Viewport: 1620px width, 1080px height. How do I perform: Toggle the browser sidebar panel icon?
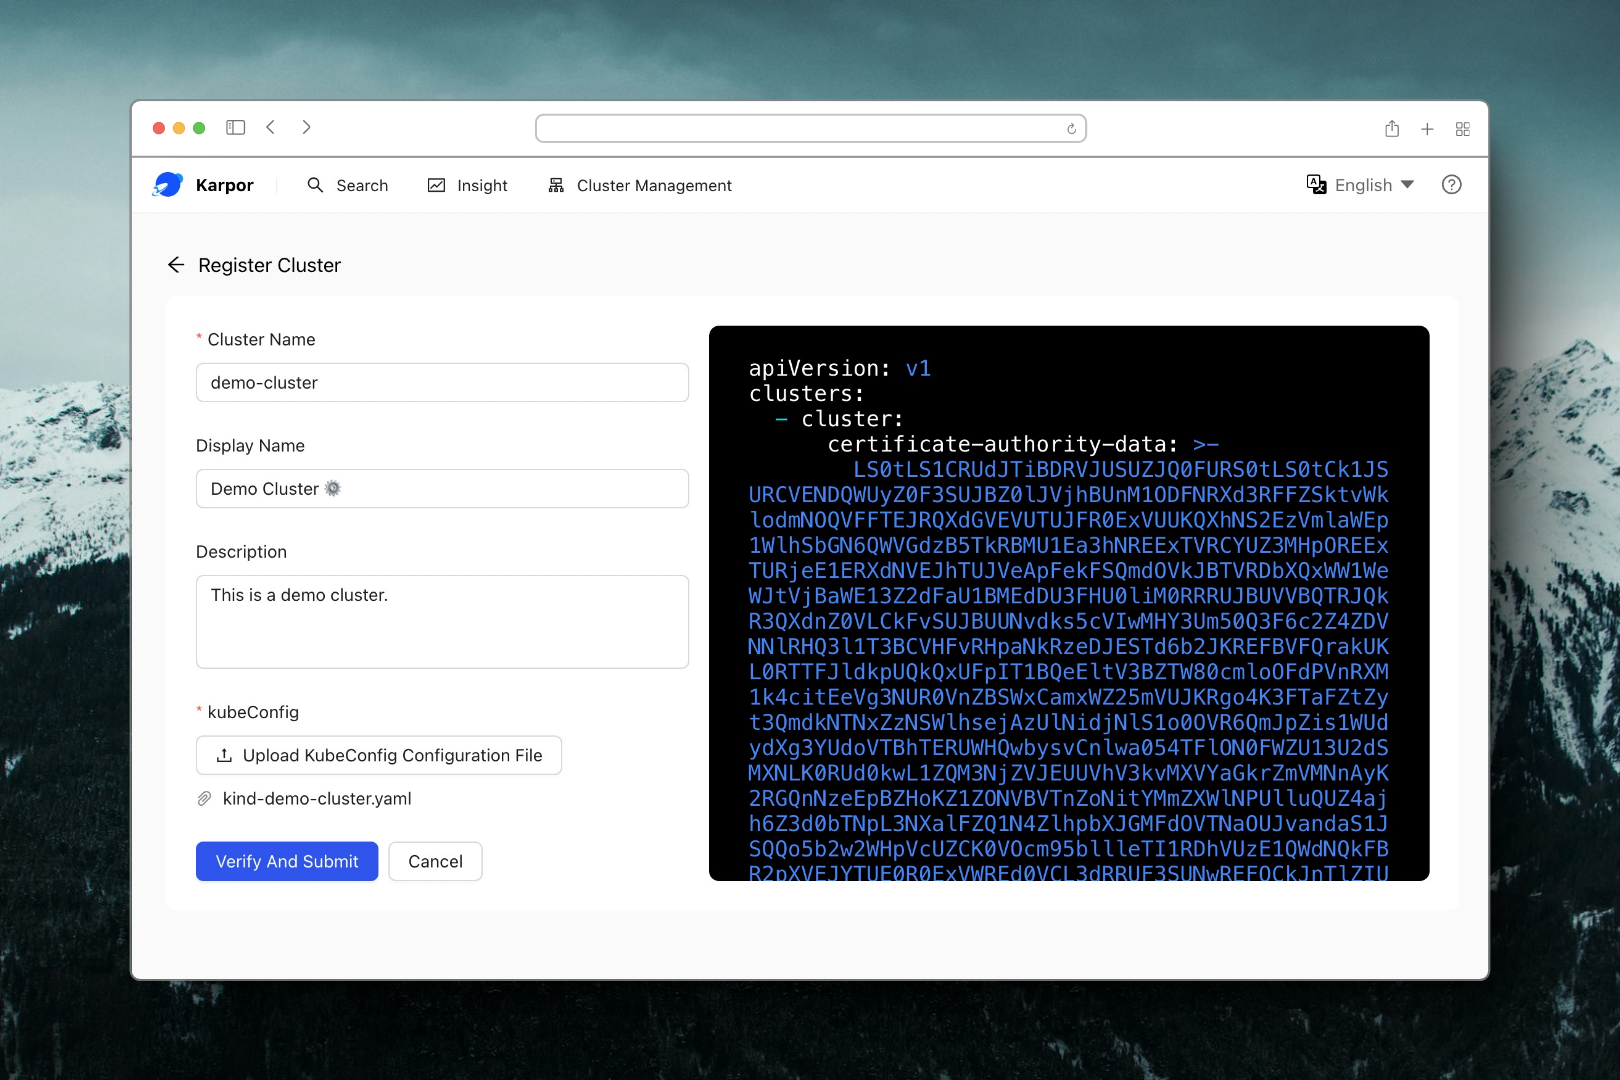coord(236,128)
